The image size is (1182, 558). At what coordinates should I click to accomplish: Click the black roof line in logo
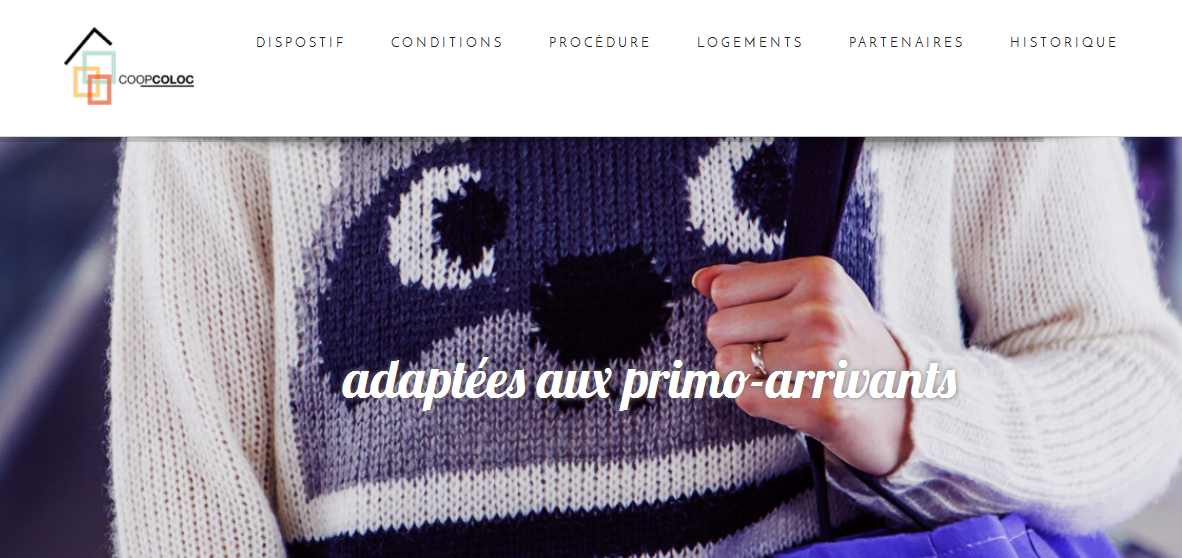pos(88,44)
